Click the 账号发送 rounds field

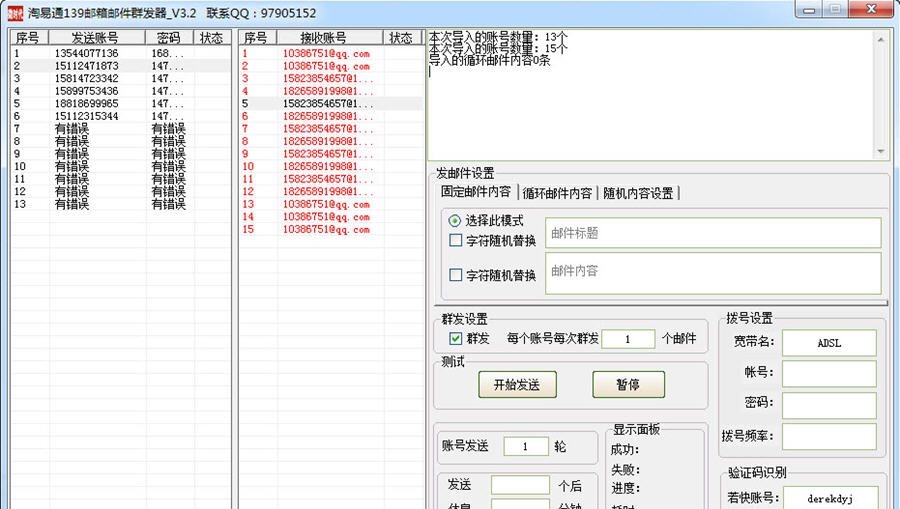[x=526, y=446]
